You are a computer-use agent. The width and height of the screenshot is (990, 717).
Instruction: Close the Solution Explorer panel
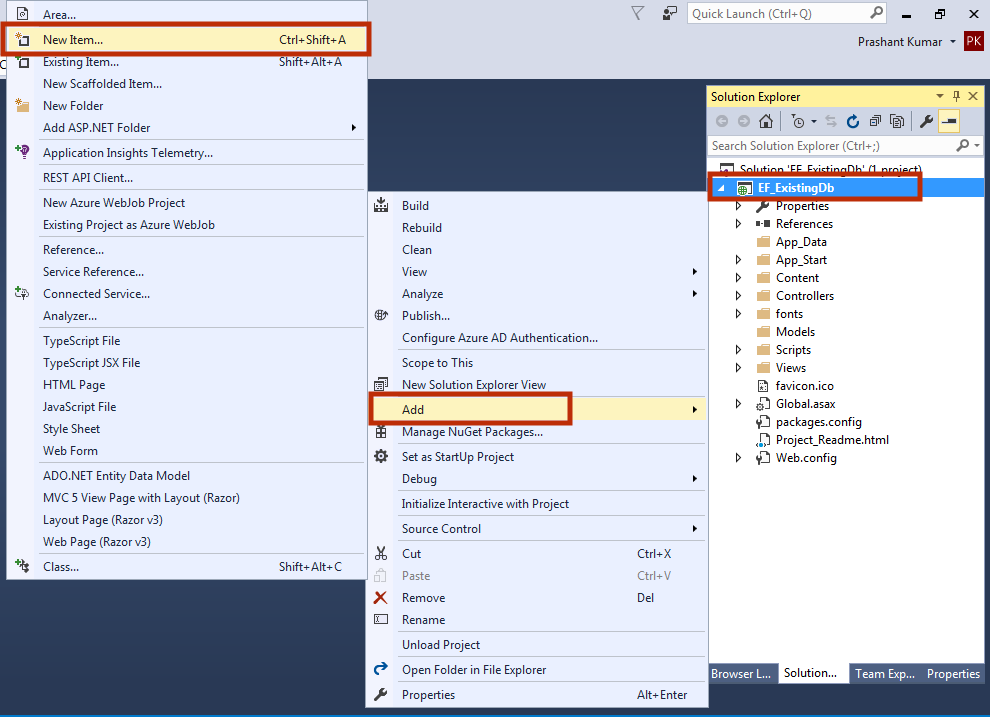tap(973, 96)
